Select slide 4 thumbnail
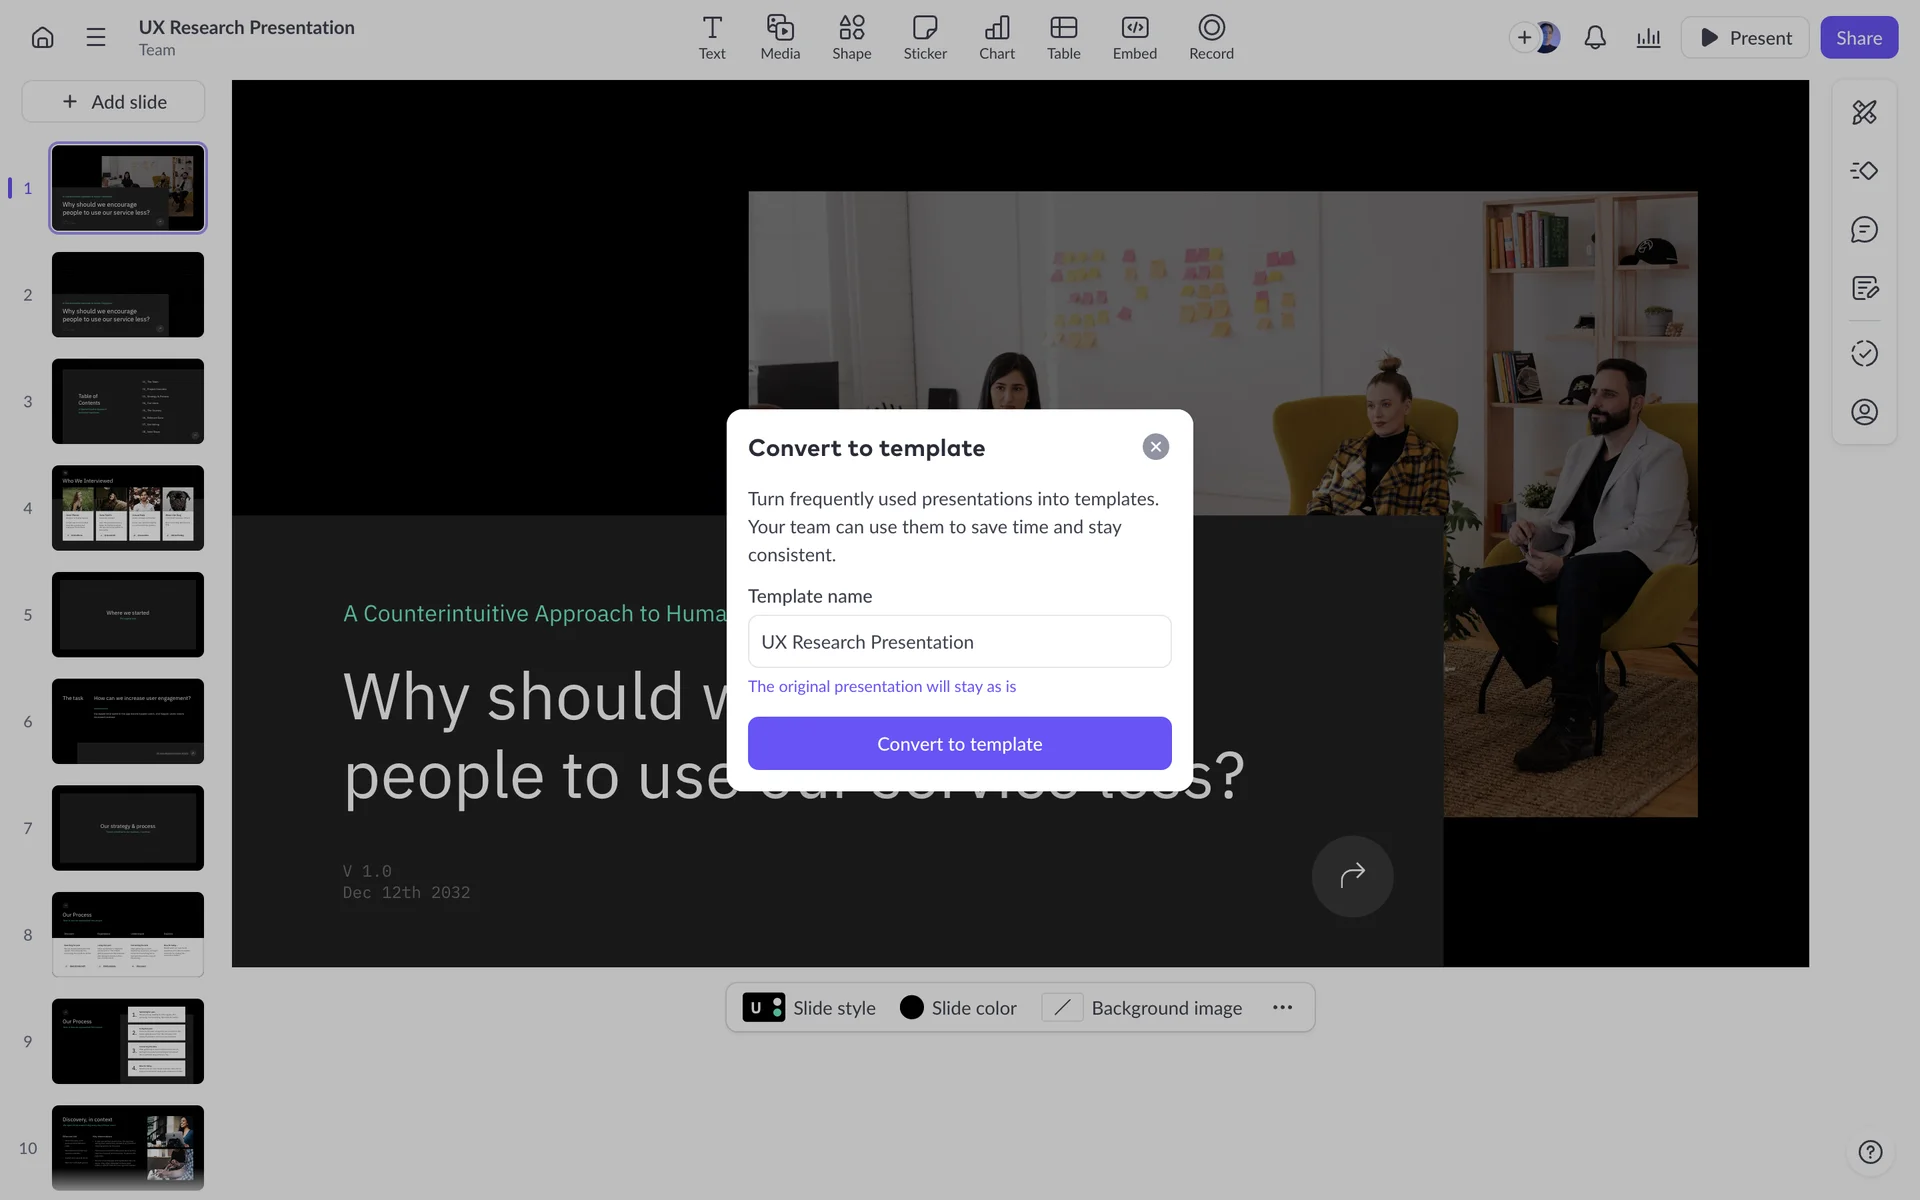Image resolution: width=1920 pixels, height=1200 pixels. click(x=128, y=508)
